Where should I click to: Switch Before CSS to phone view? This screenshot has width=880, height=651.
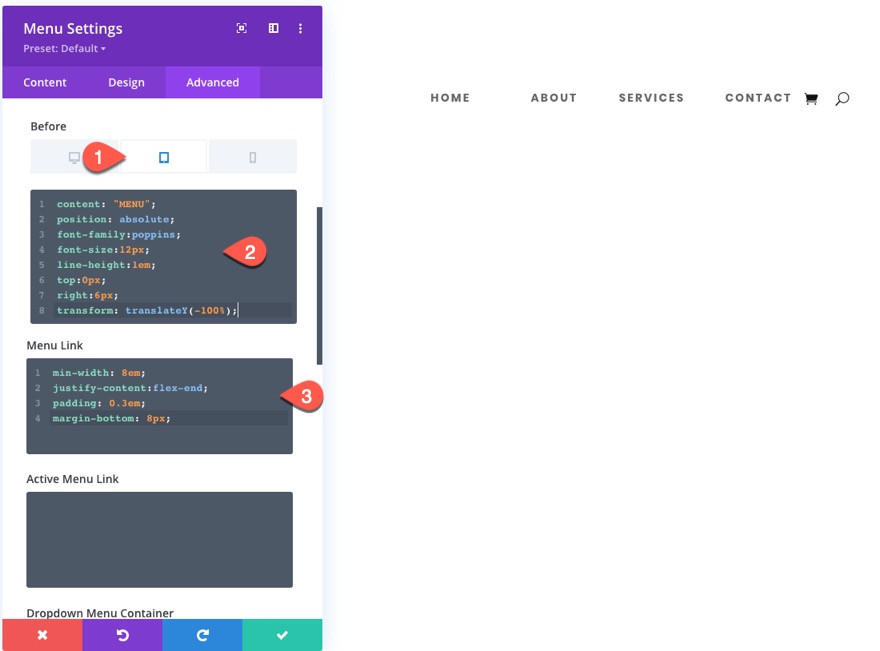coord(252,156)
